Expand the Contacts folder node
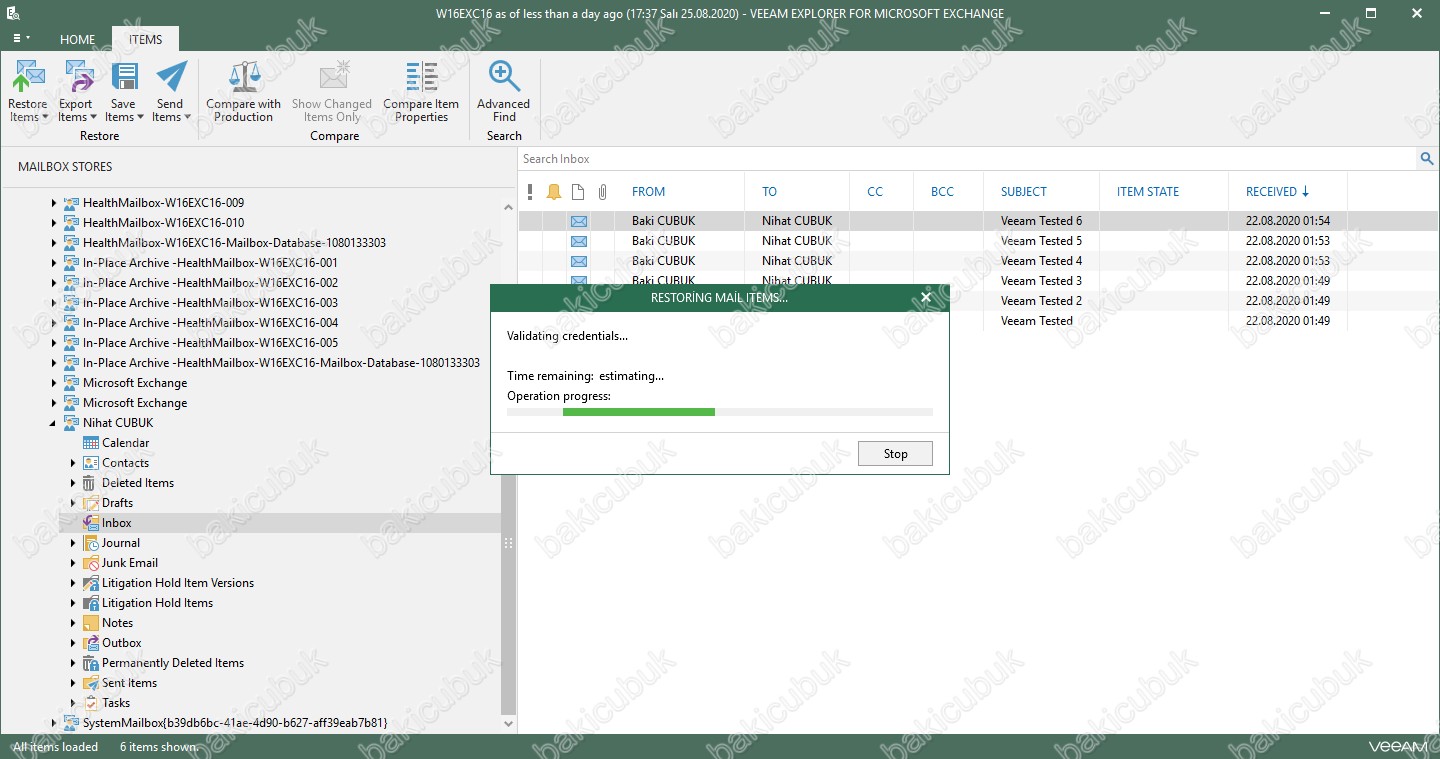Image resolution: width=1440 pixels, height=759 pixels. pyautogui.click(x=73, y=463)
